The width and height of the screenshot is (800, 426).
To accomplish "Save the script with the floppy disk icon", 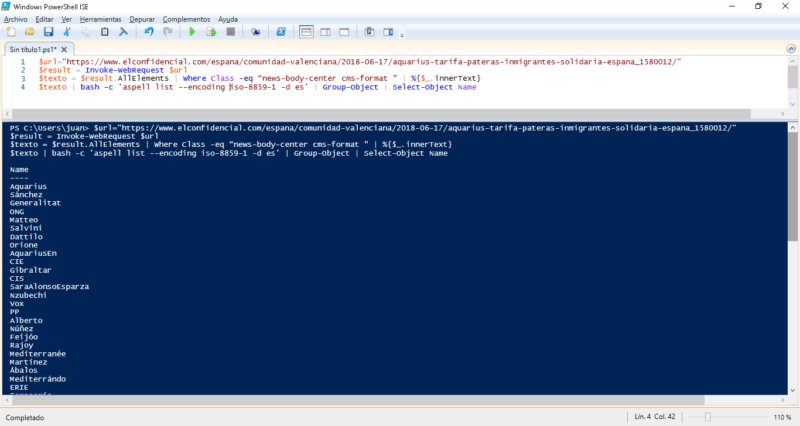I will (46, 32).
